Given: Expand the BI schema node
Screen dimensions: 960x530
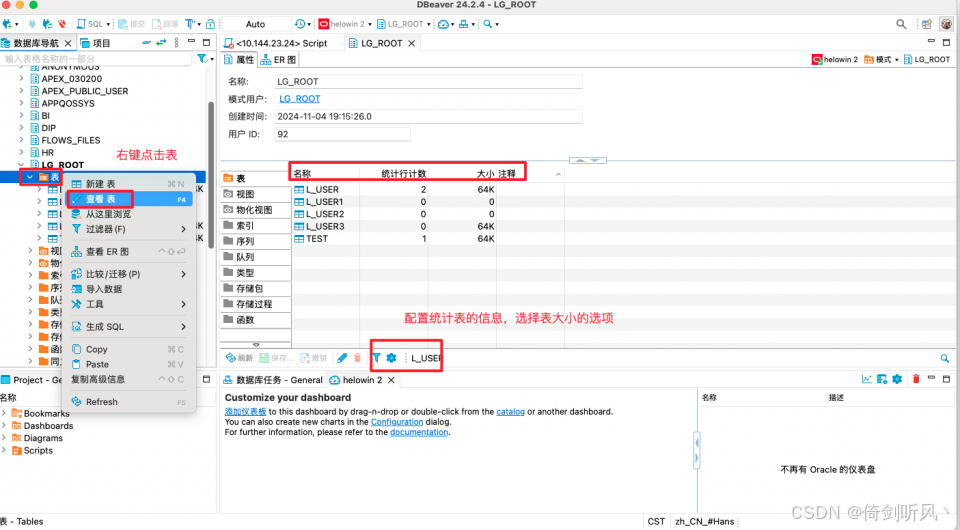Looking at the screenshot, I should pos(21,116).
